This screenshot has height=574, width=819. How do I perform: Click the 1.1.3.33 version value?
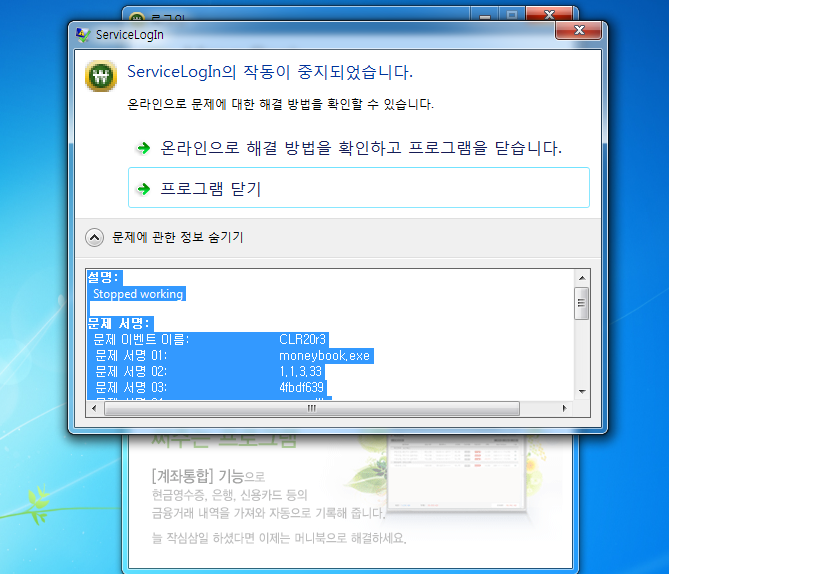point(300,371)
